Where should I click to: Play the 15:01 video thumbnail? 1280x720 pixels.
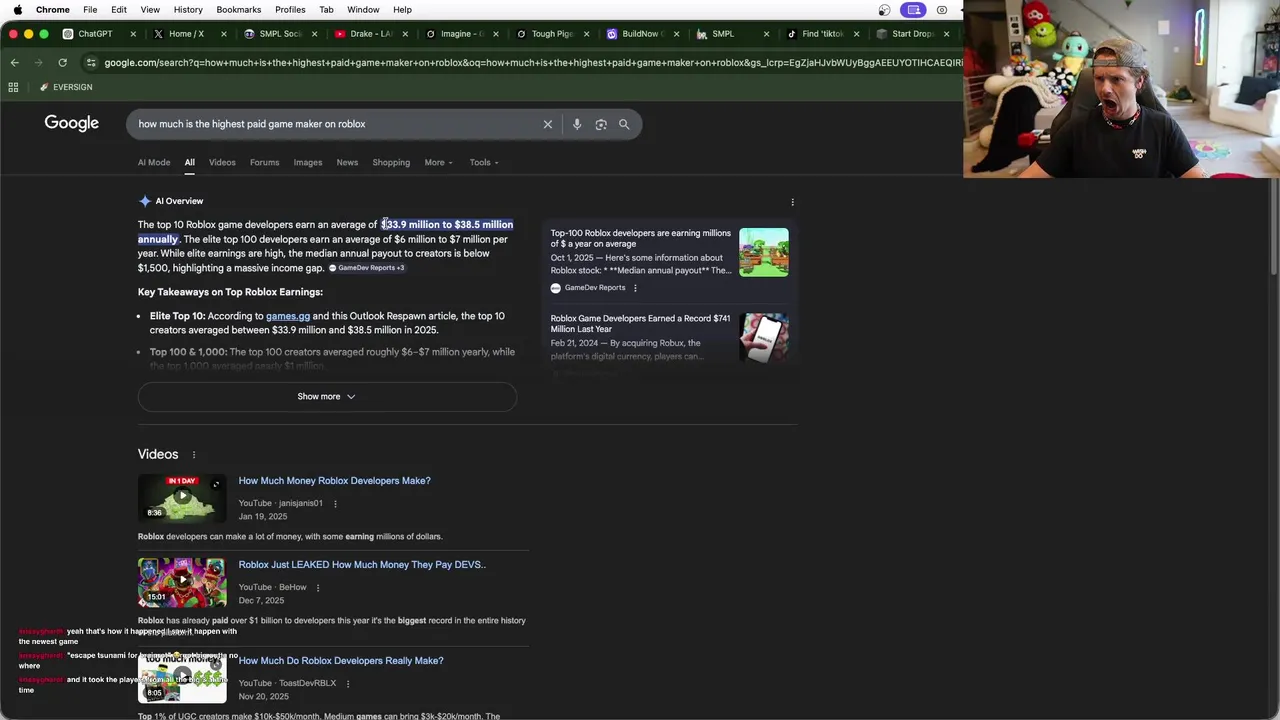coord(182,582)
